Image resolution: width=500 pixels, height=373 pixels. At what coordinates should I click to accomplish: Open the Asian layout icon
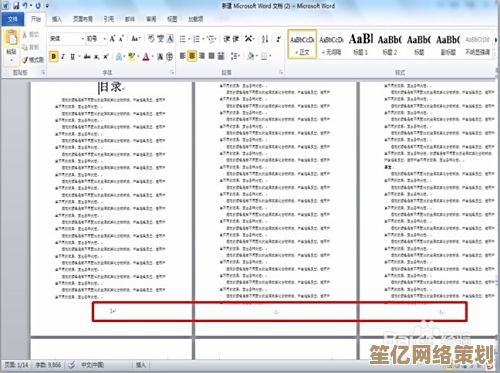click(249, 39)
